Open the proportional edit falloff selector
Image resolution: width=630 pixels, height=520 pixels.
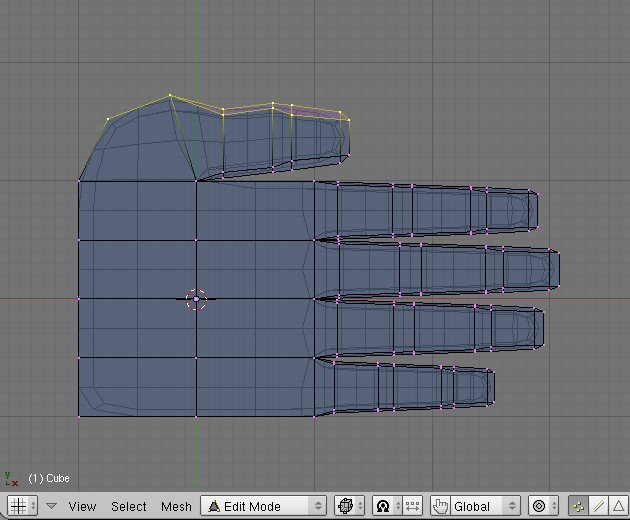pyautogui.click(x=543, y=506)
